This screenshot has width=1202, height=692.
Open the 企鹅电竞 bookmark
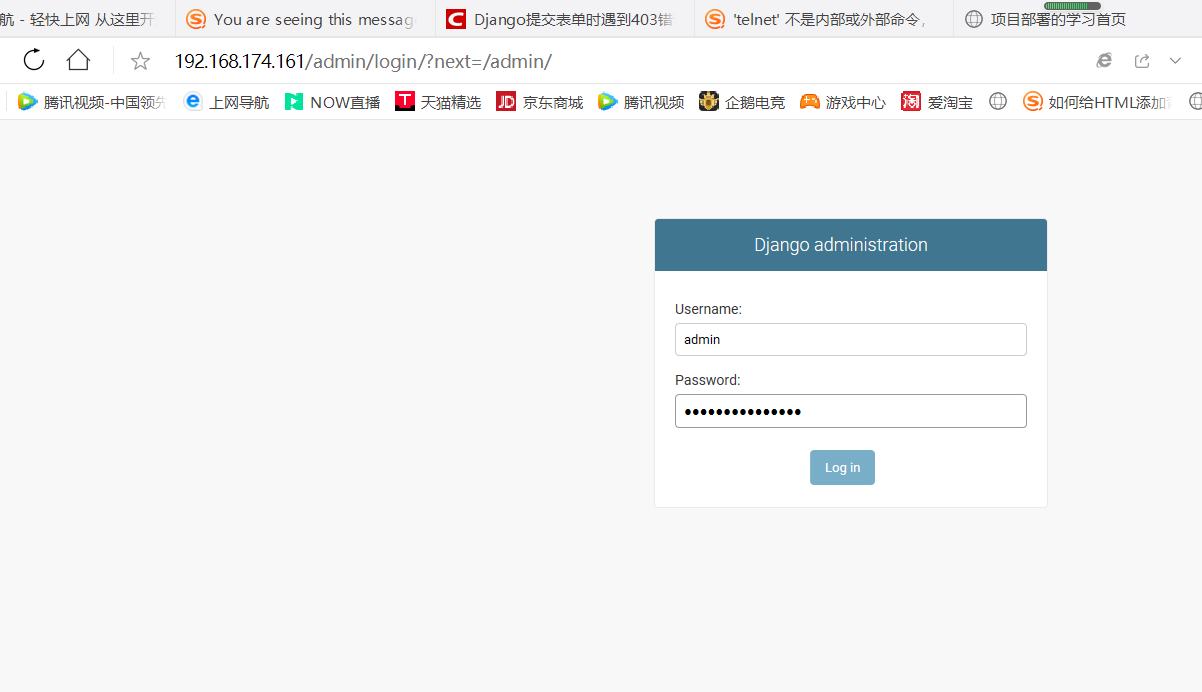point(743,101)
